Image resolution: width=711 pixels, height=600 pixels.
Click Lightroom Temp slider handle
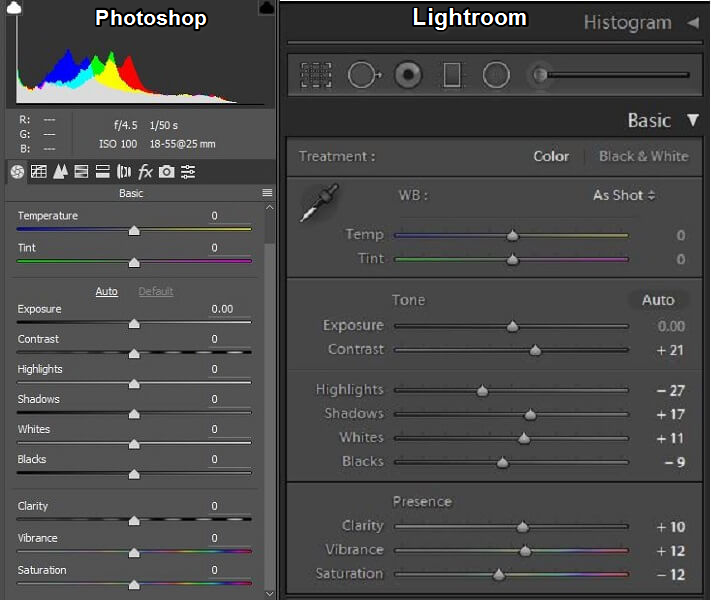[512, 235]
